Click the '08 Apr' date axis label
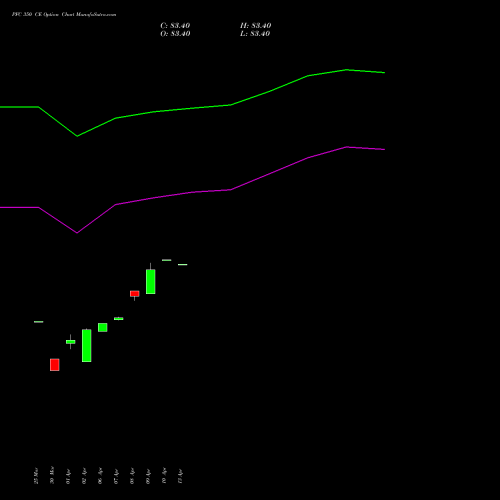500x500 pixels. tap(132, 477)
